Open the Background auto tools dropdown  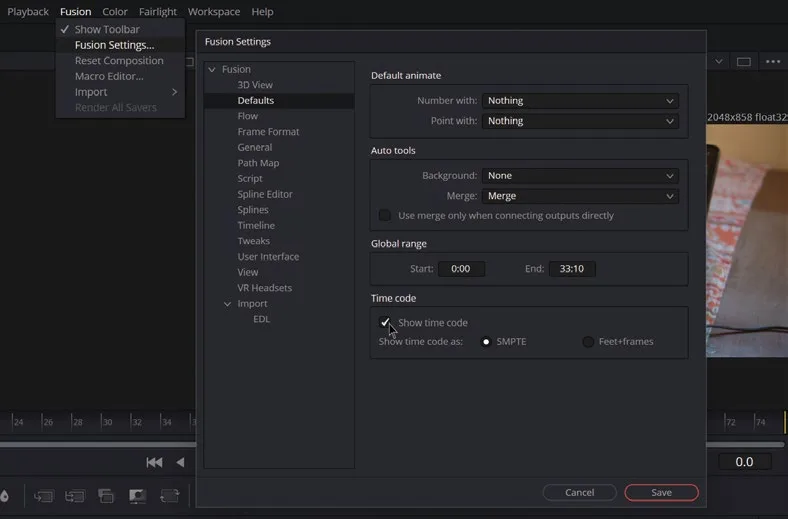tap(580, 176)
